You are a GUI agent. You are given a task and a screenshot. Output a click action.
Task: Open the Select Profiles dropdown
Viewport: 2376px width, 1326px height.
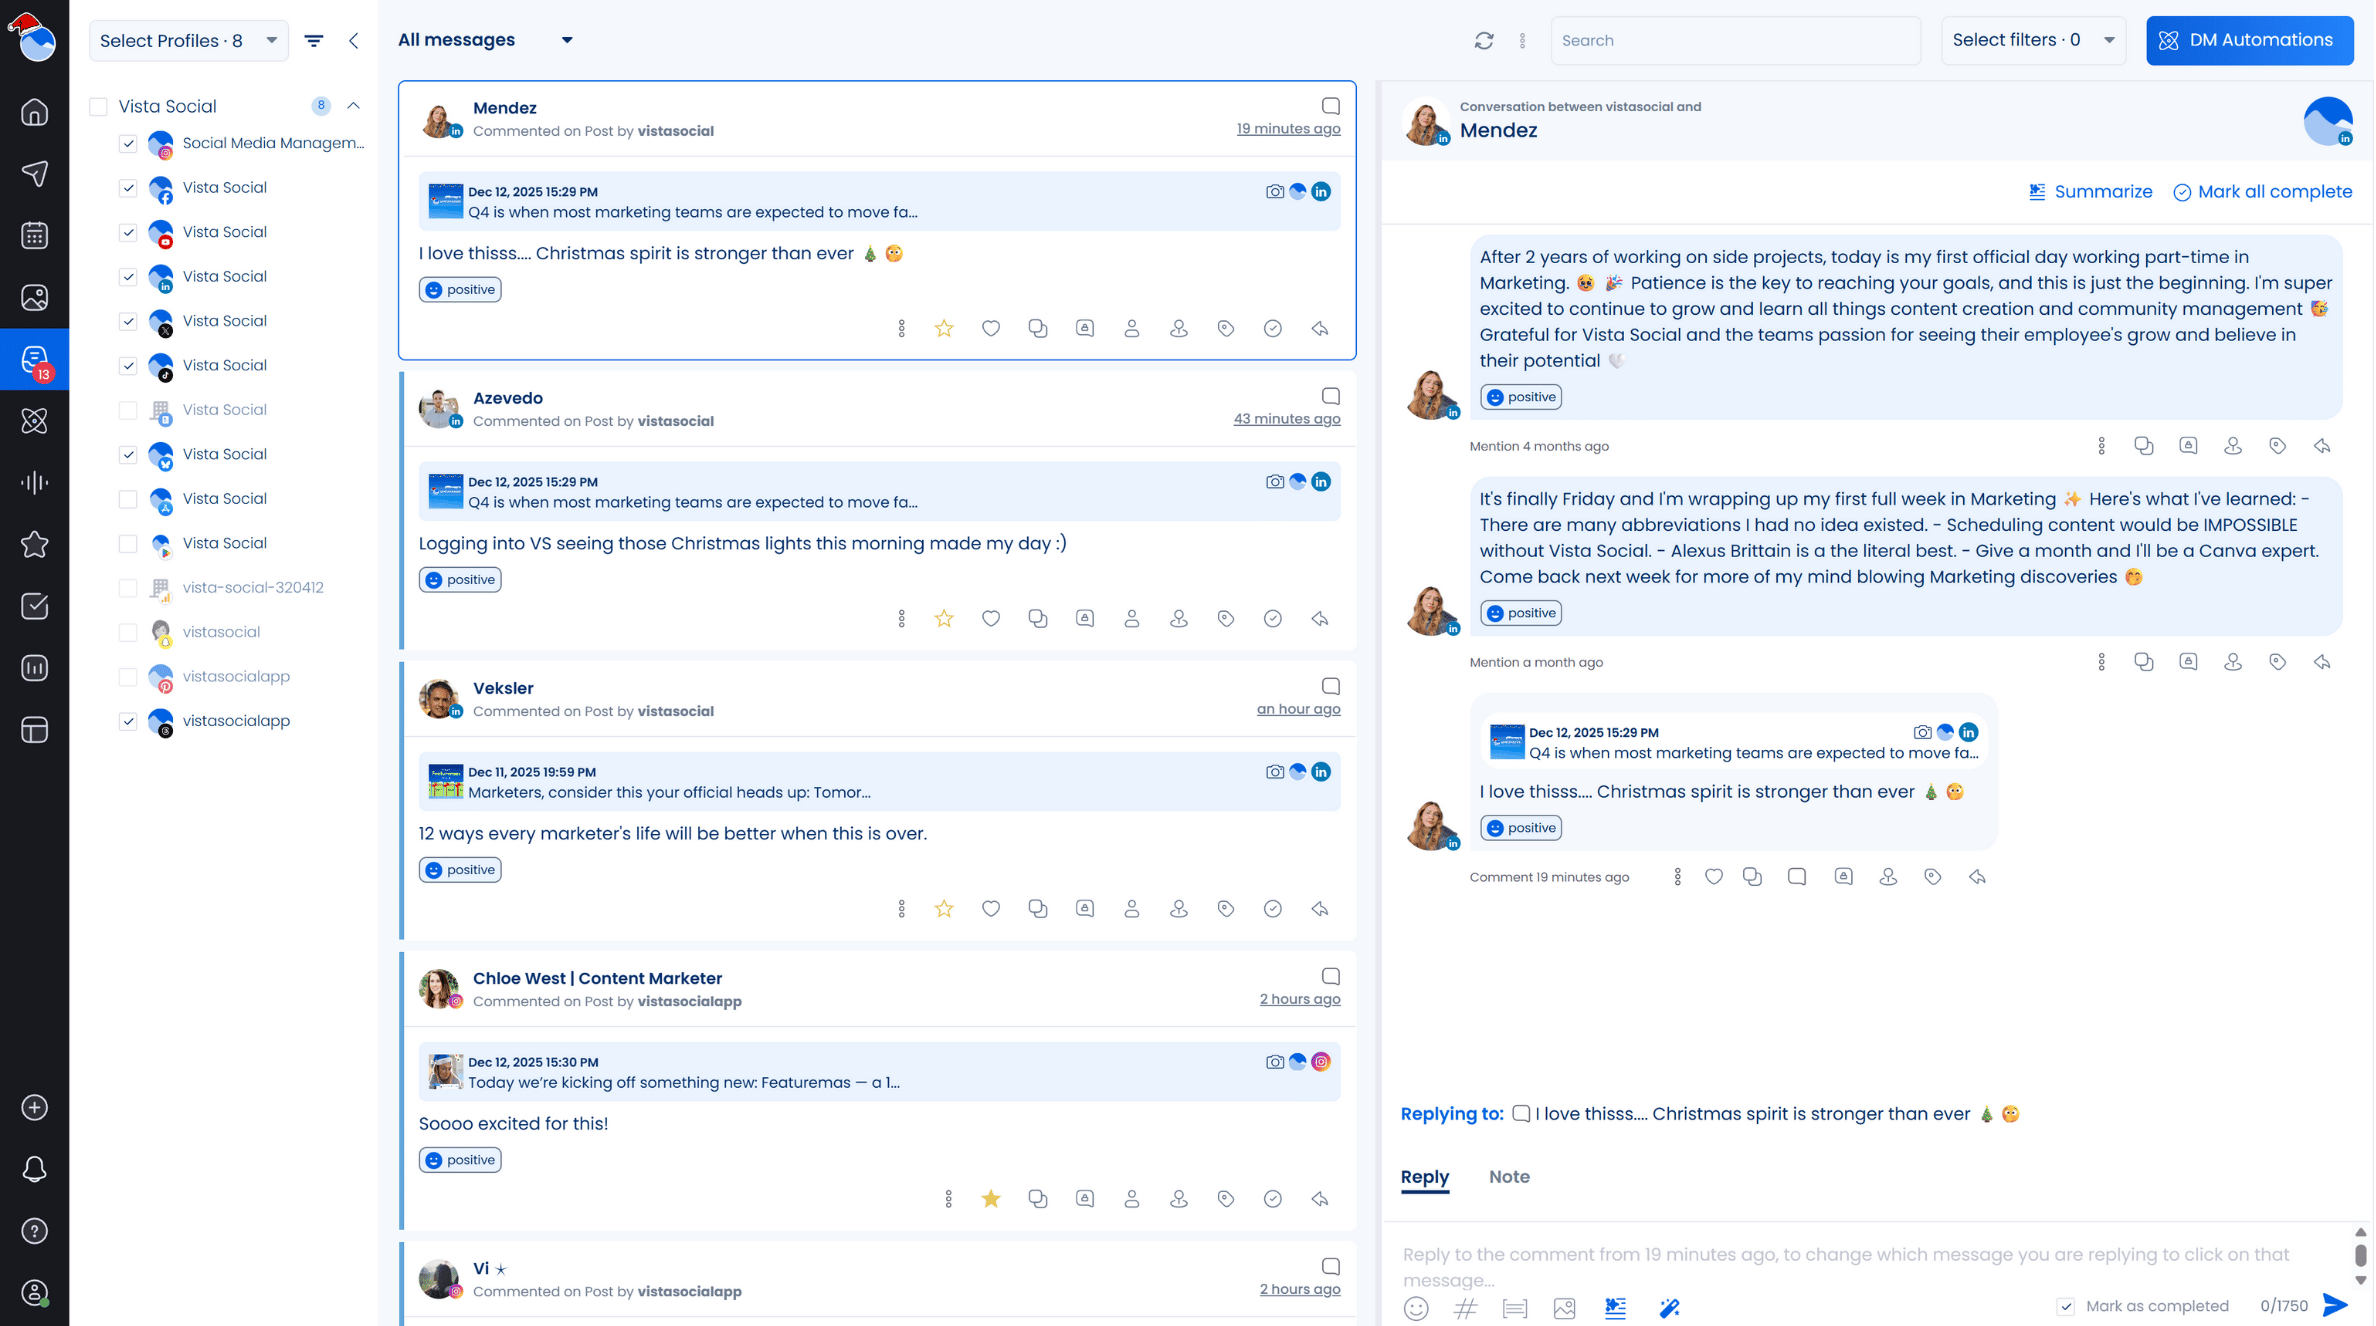point(188,41)
